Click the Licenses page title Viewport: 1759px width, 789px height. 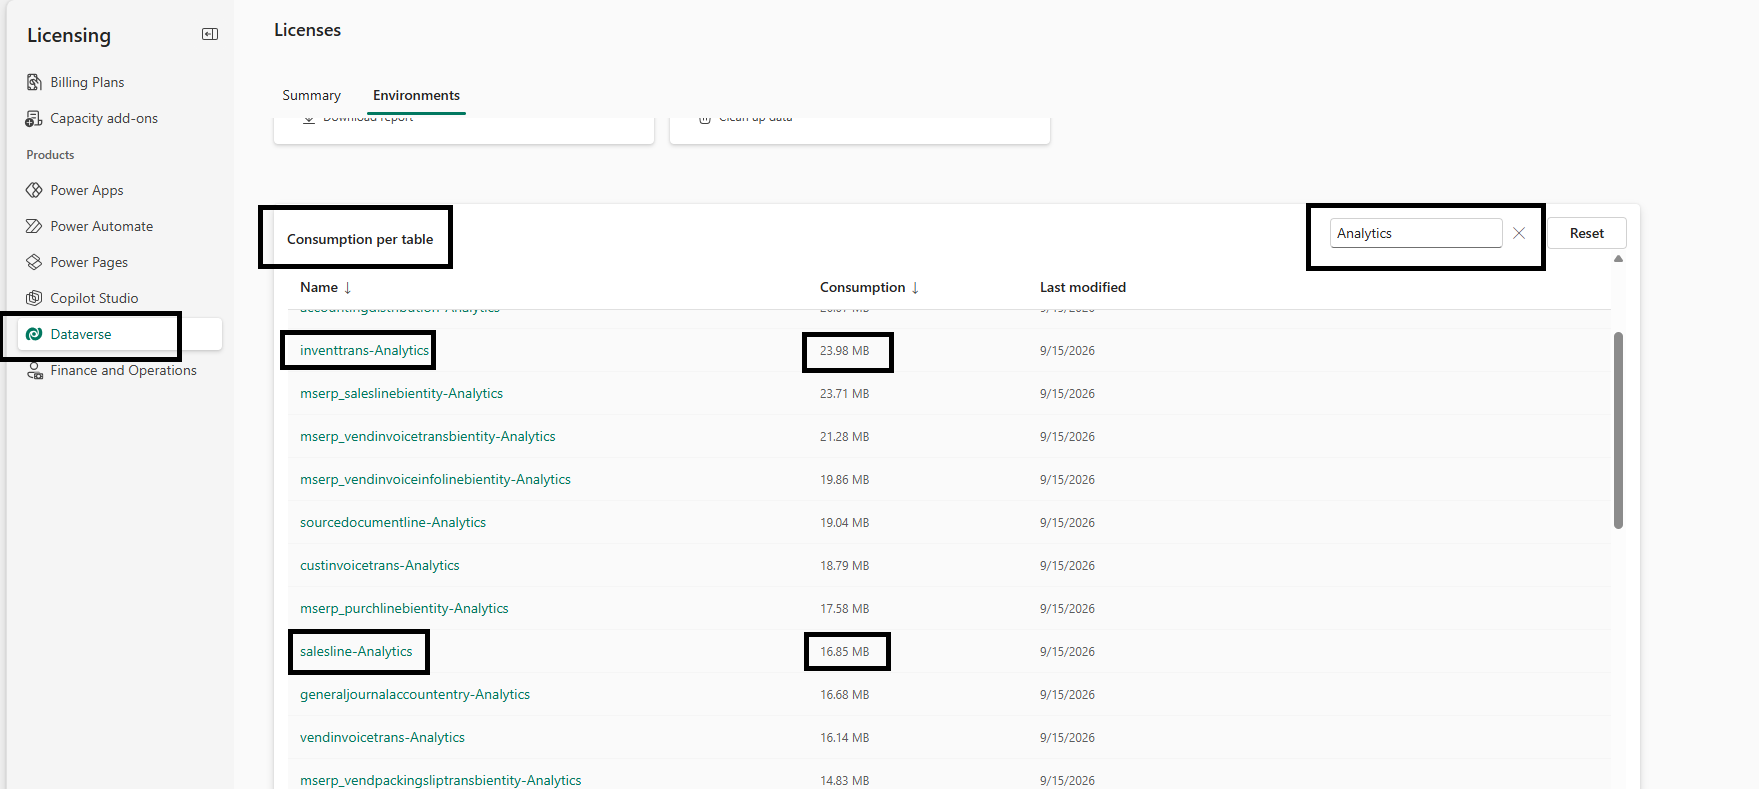tap(307, 30)
